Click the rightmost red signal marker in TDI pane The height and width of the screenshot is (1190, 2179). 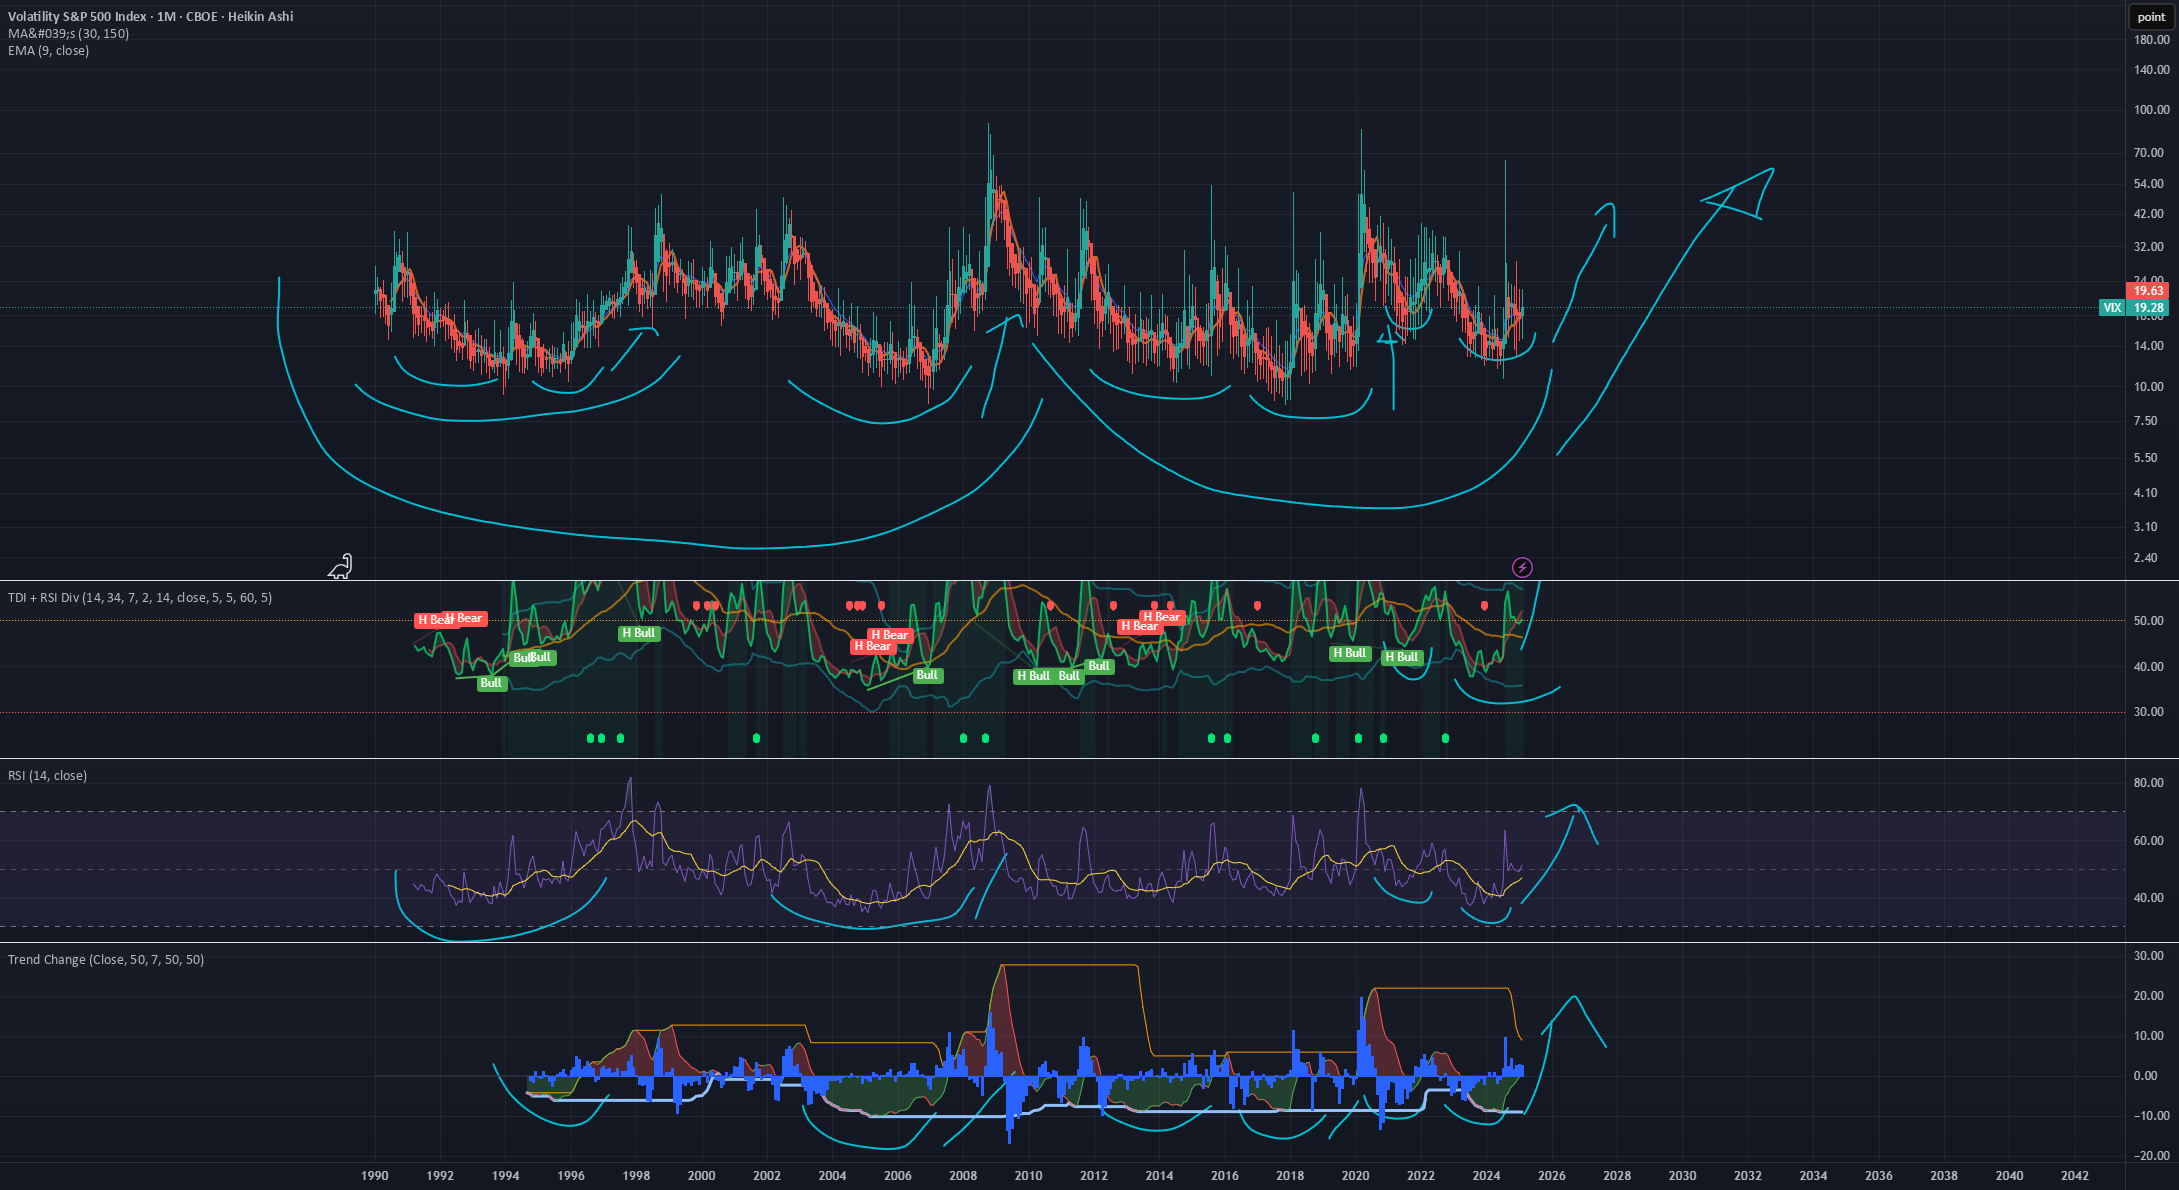[x=1484, y=606]
